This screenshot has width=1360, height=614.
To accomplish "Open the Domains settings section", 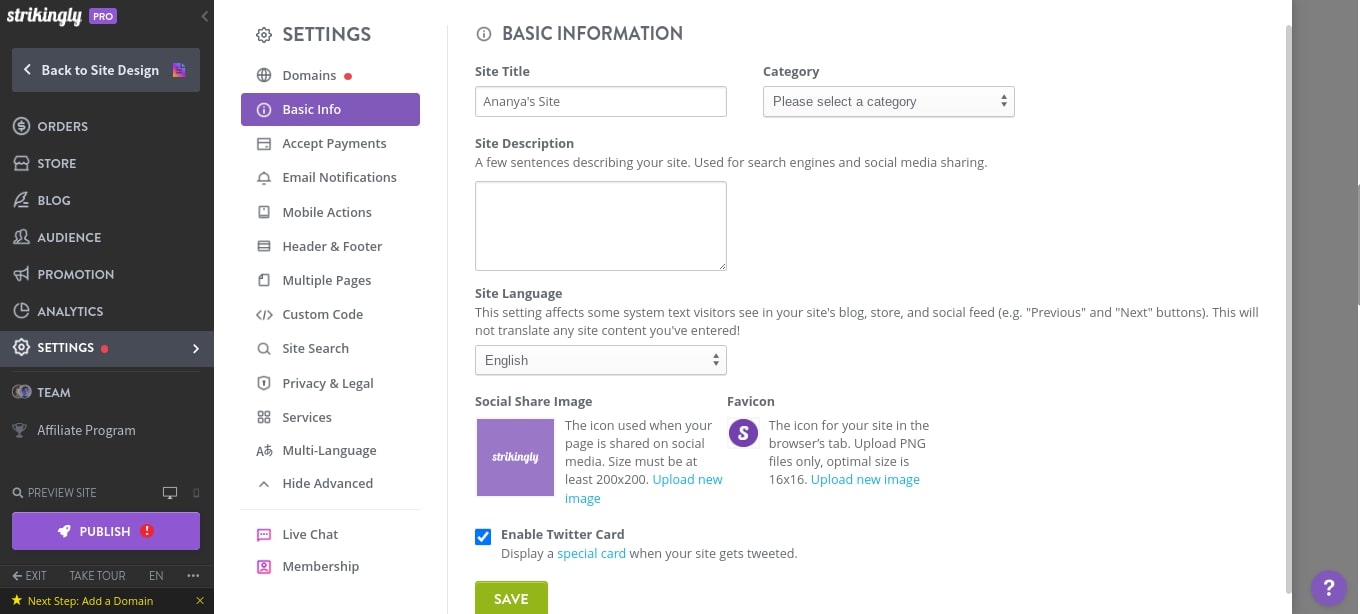I will (310, 74).
